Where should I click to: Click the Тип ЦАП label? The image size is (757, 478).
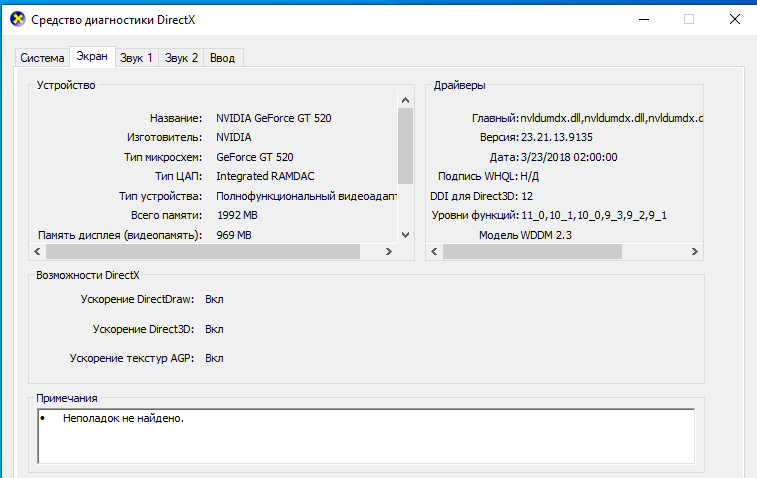(178, 176)
